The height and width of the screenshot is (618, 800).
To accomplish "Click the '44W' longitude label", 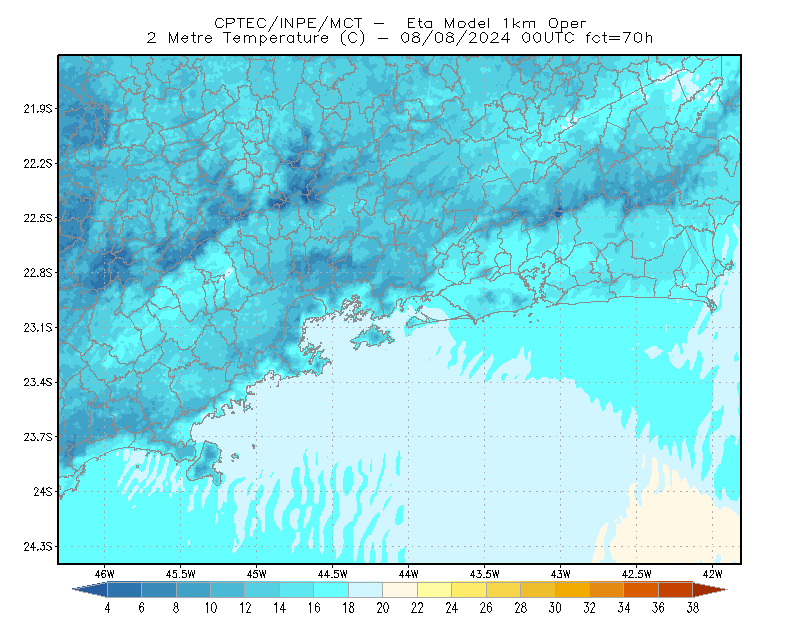I will click(x=408, y=574).
